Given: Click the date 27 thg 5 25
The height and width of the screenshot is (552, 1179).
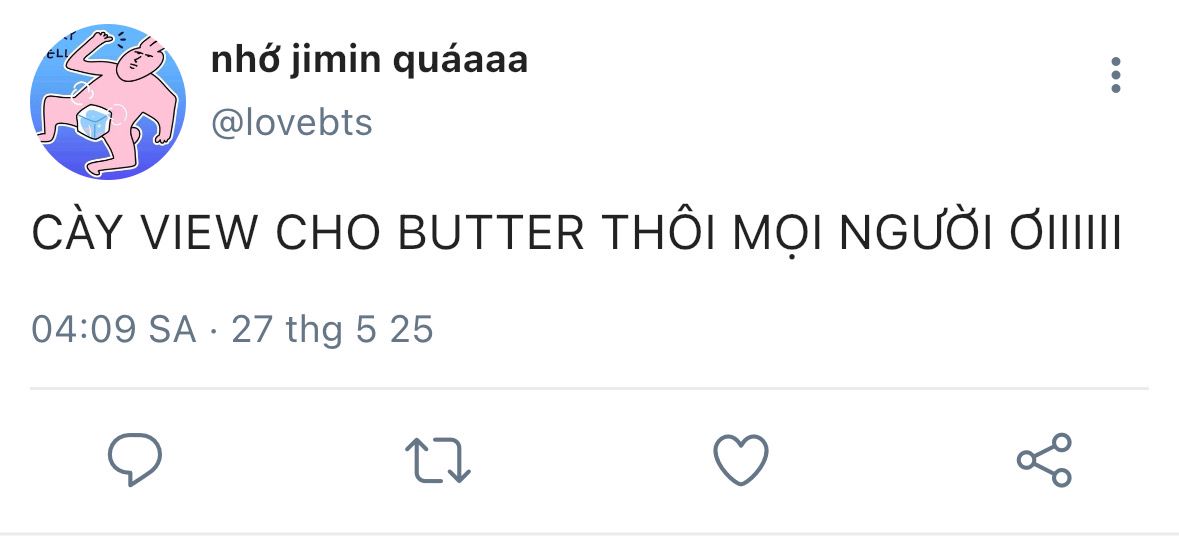Looking at the screenshot, I should point(332,329).
